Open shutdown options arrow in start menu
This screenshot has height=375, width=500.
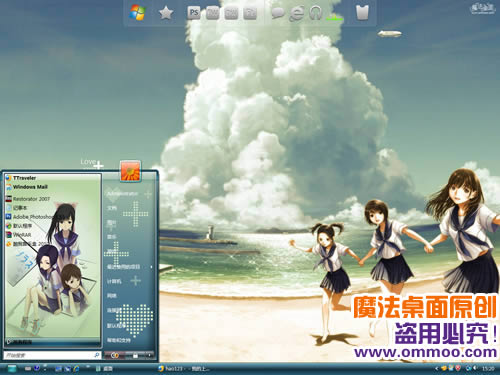(149, 355)
